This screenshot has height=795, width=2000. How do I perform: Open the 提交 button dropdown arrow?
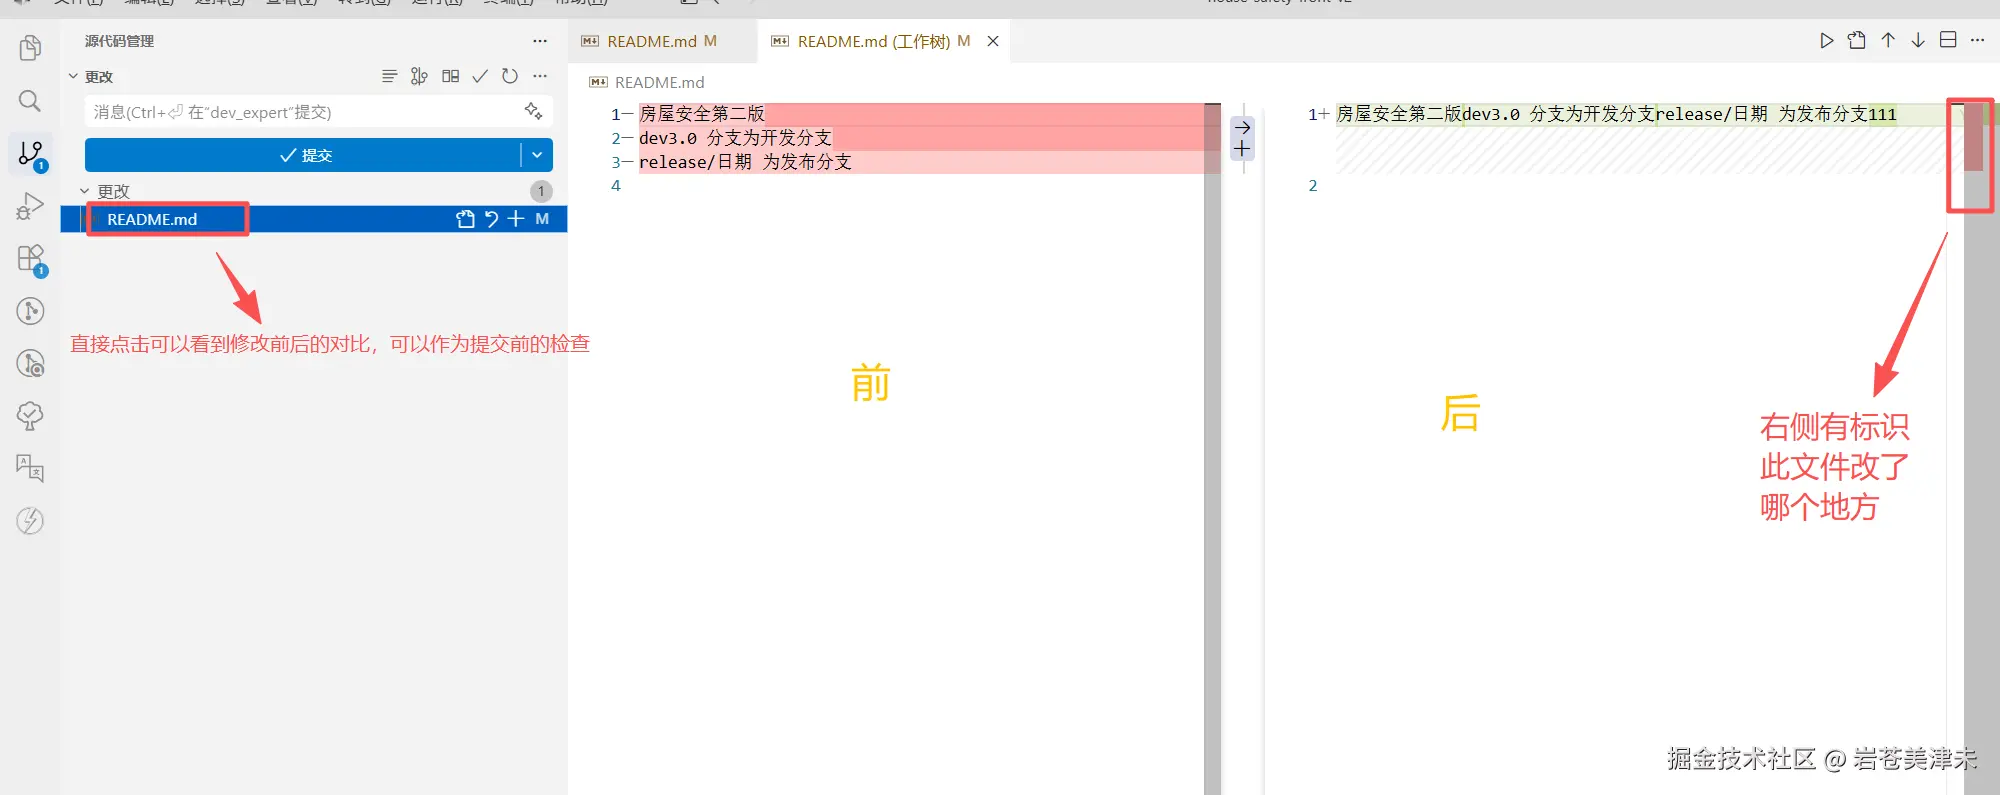(537, 155)
